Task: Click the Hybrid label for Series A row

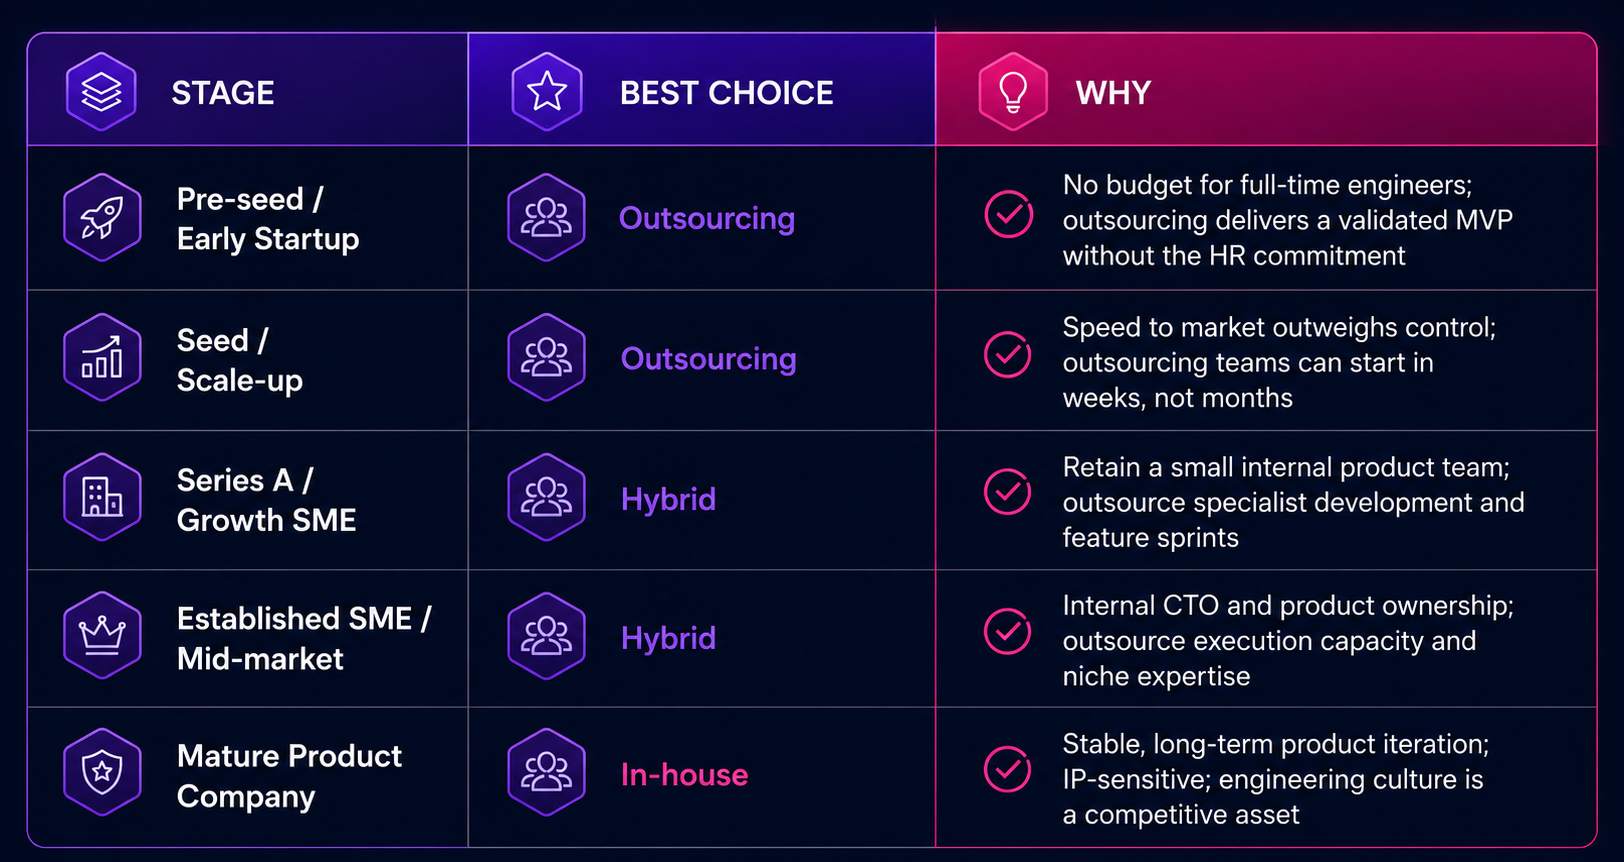Action: point(668,499)
